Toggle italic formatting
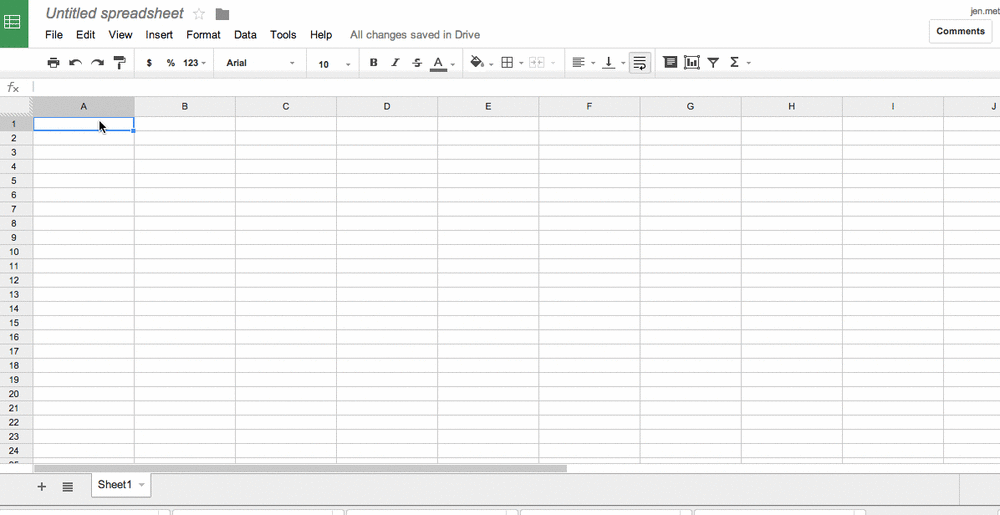Viewport: 1000px width, 515px height. [395, 63]
